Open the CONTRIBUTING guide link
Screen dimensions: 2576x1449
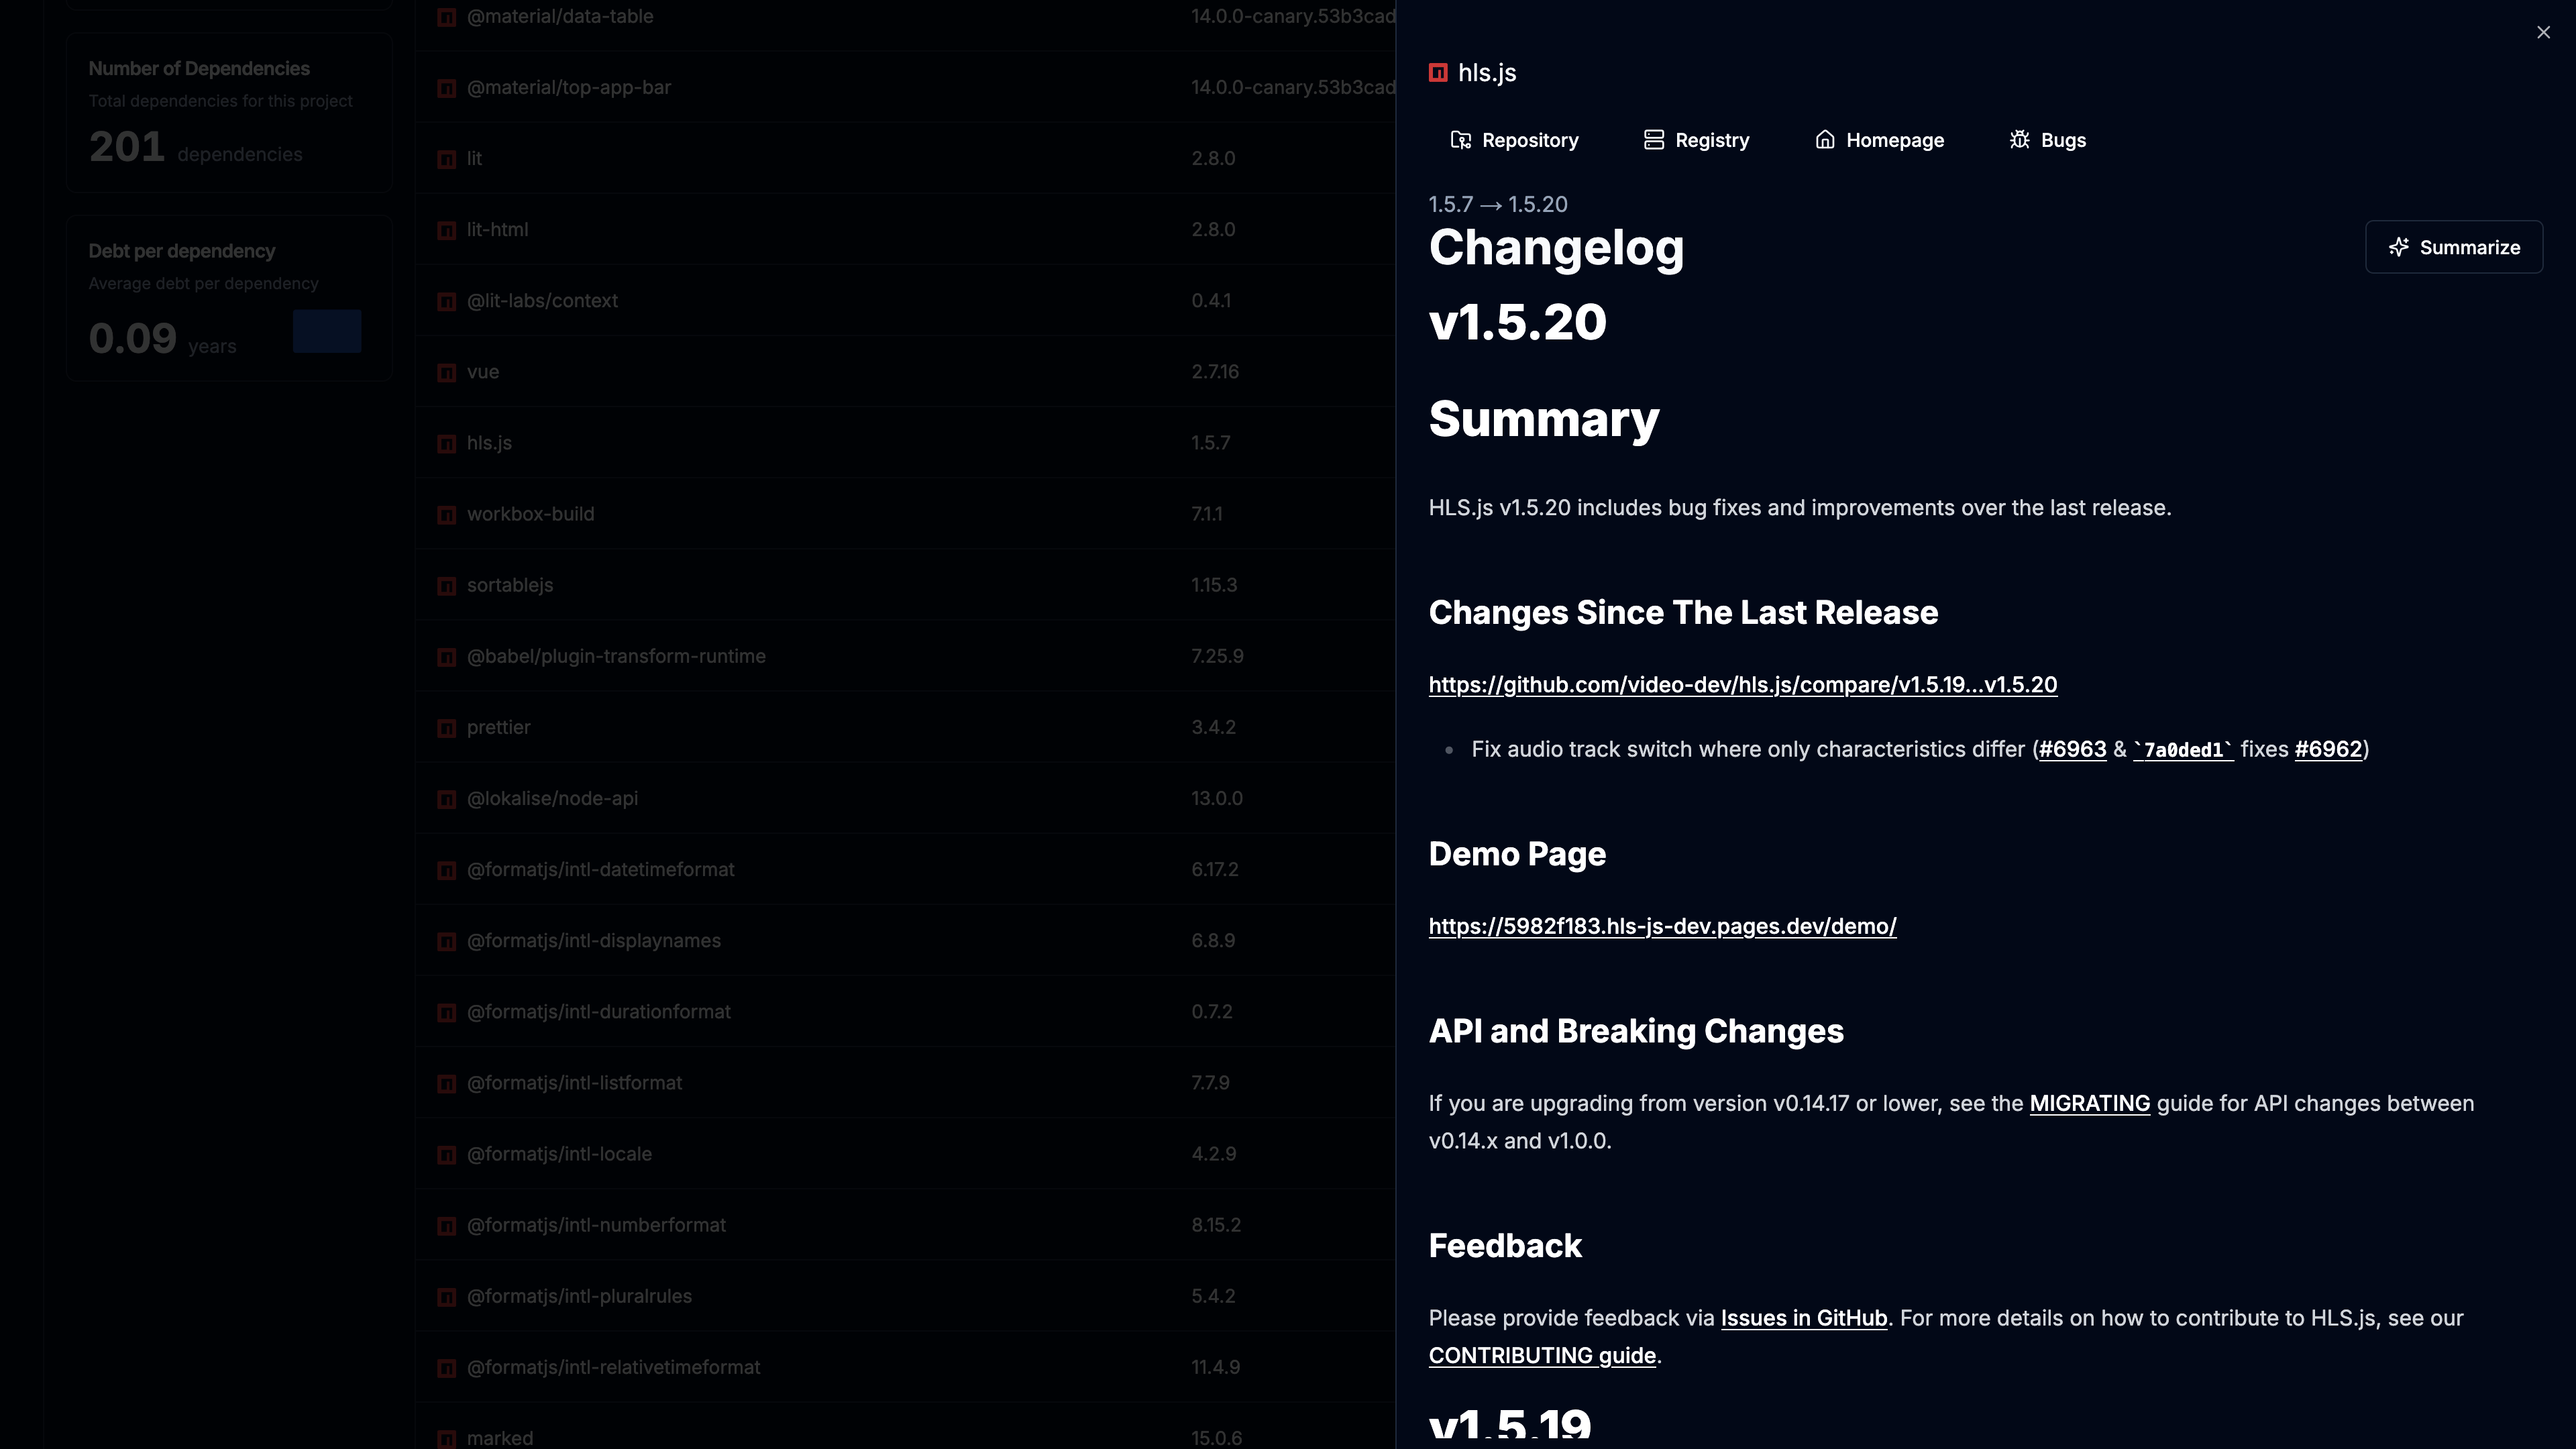point(1542,1356)
